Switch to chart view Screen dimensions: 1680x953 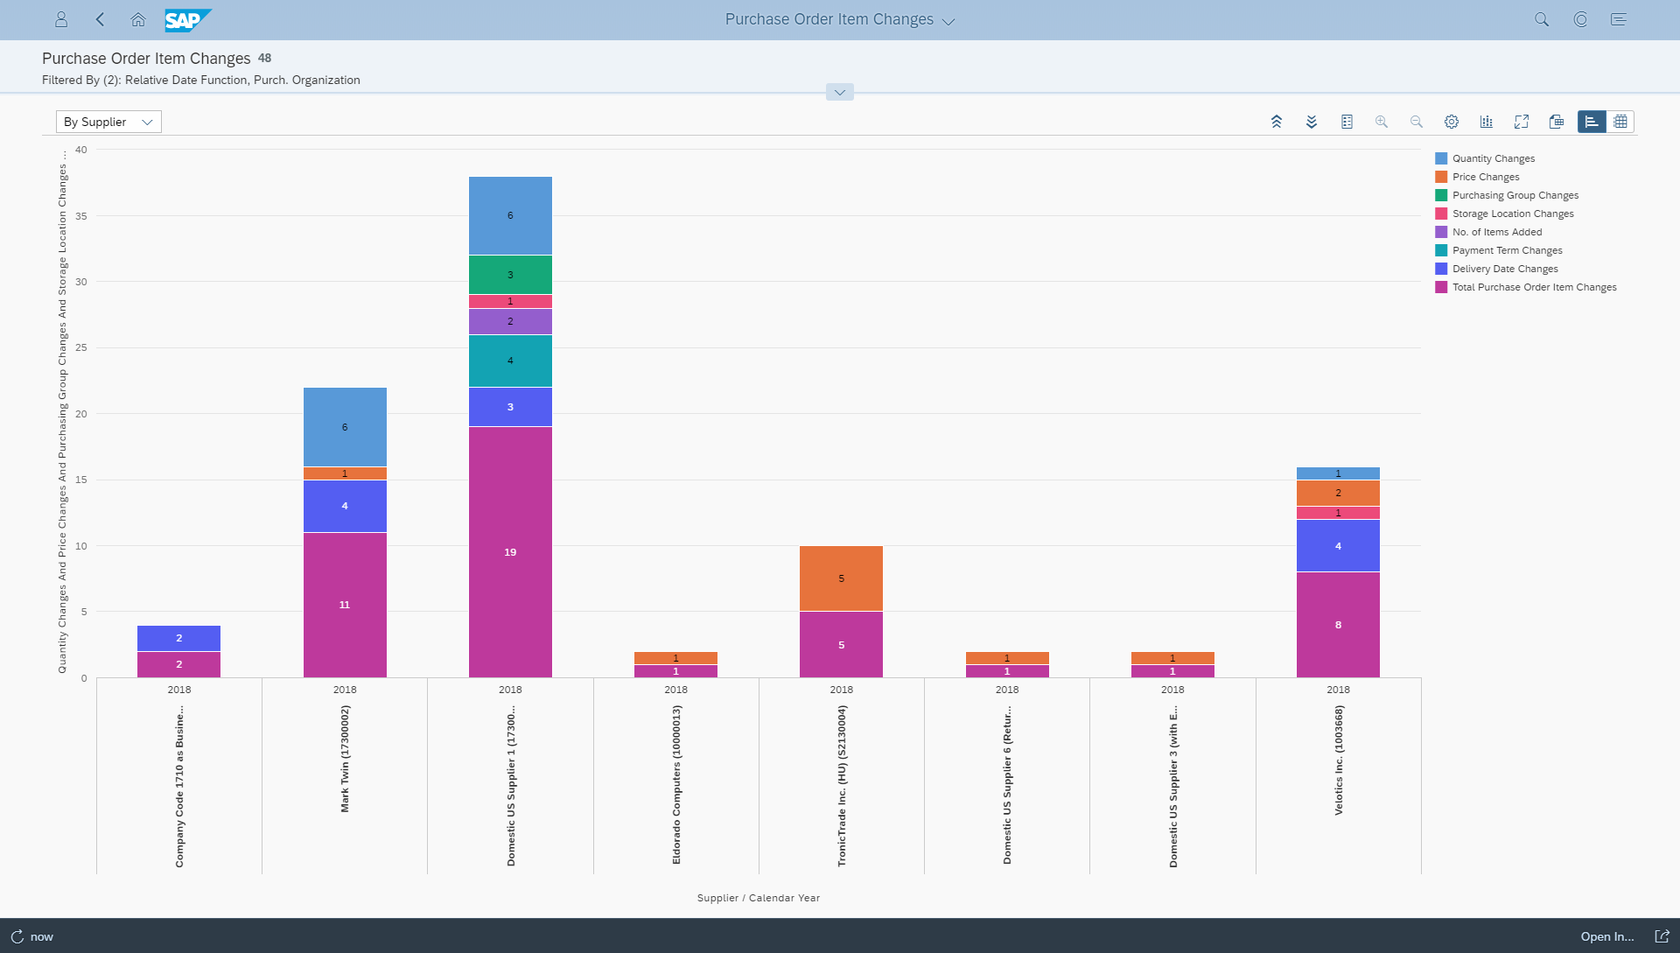tap(1591, 122)
